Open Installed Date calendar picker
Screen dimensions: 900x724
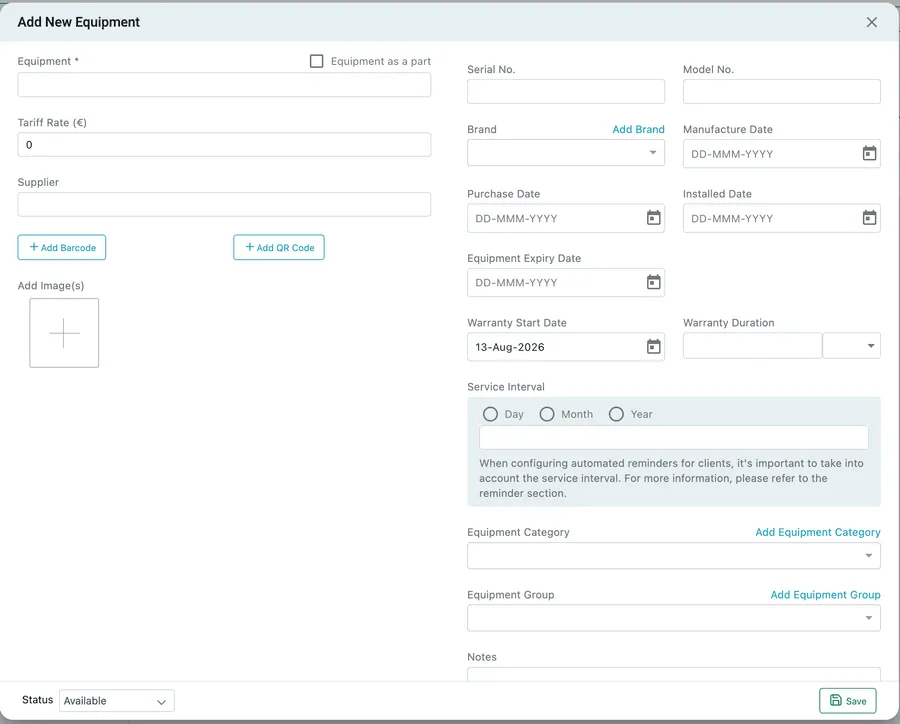point(869,218)
